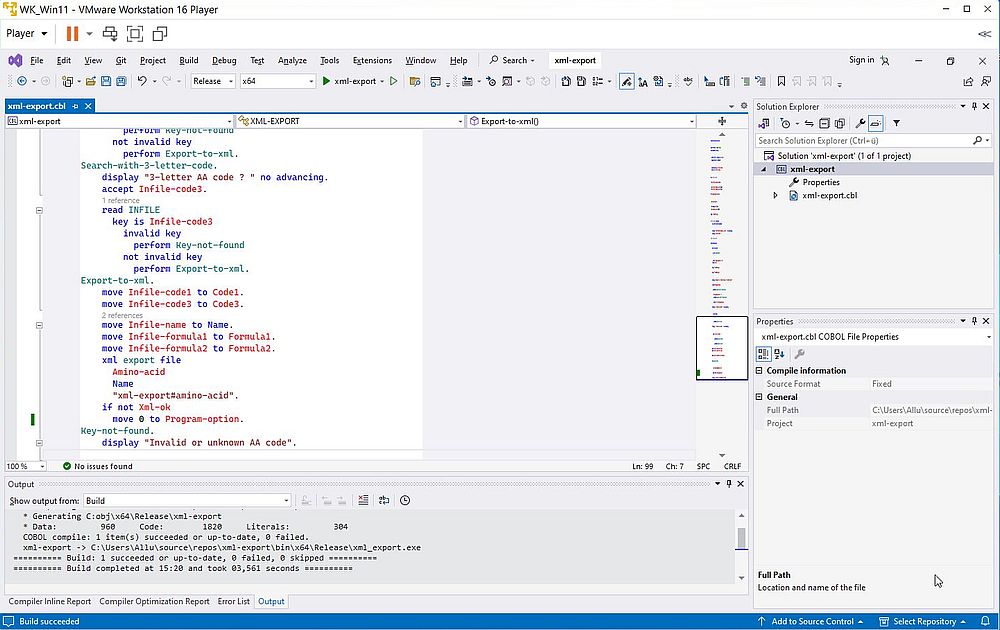Open the Debug menu
The height and width of the screenshot is (630, 1000).
tap(224, 61)
